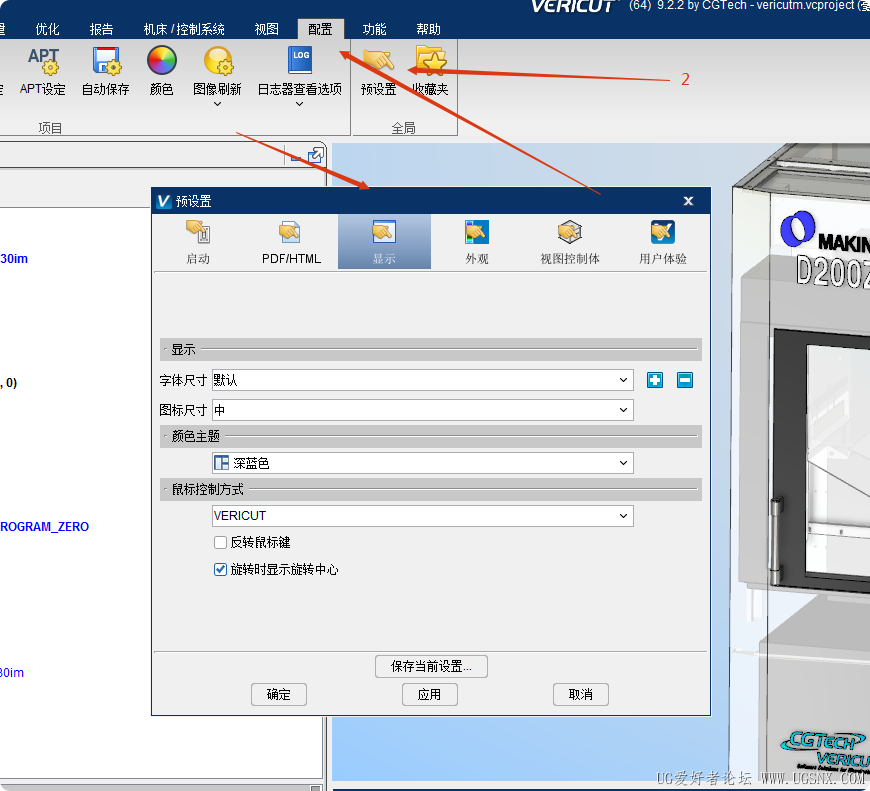Open the 字体尺寸 dropdown
This screenshot has height=791, width=870.
(423, 380)
